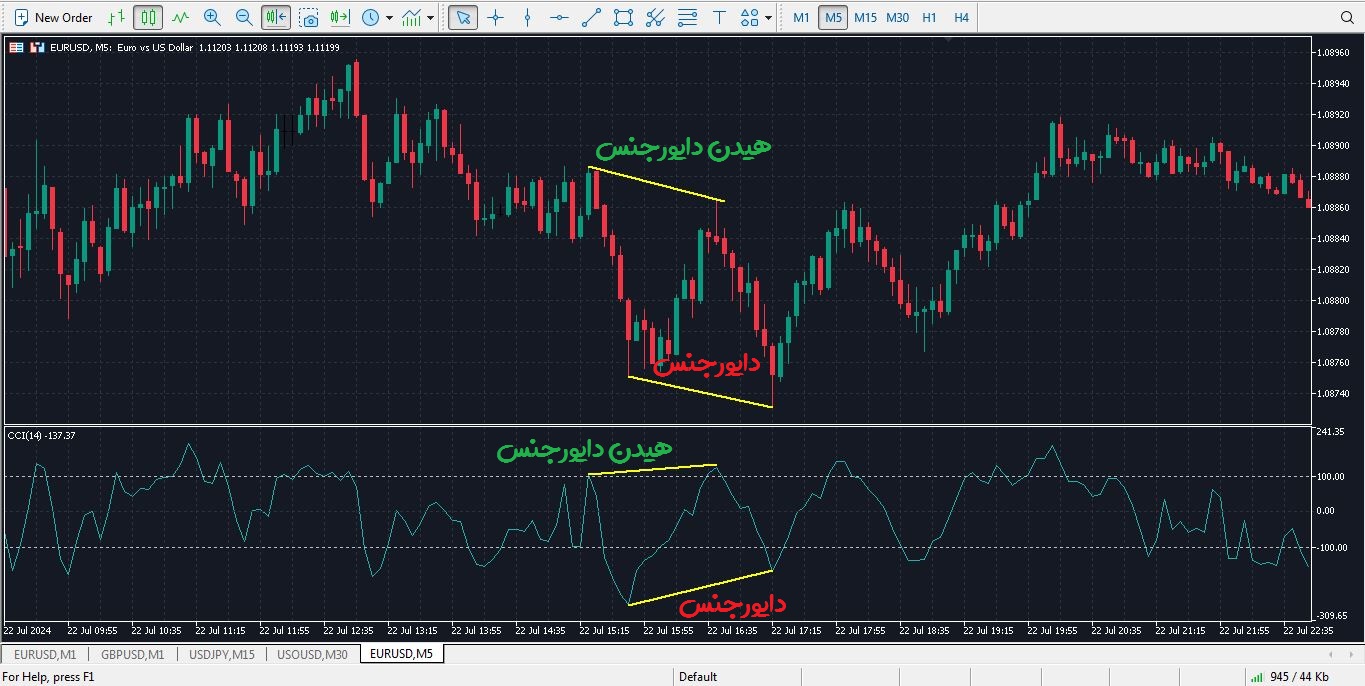This screenshot has width=1365, height=686.
Task: Open the timeframe clock dropdown arrow
Action: point(389,18)
